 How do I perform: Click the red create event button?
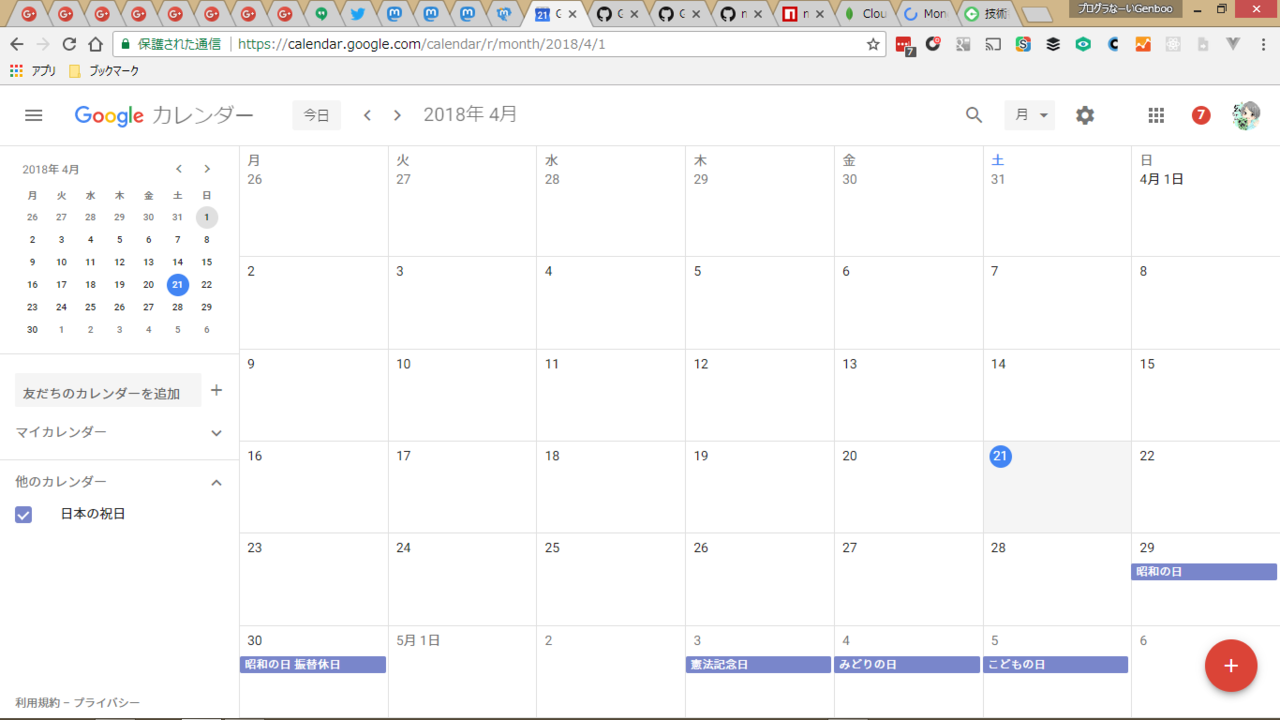coord(1230,666)
